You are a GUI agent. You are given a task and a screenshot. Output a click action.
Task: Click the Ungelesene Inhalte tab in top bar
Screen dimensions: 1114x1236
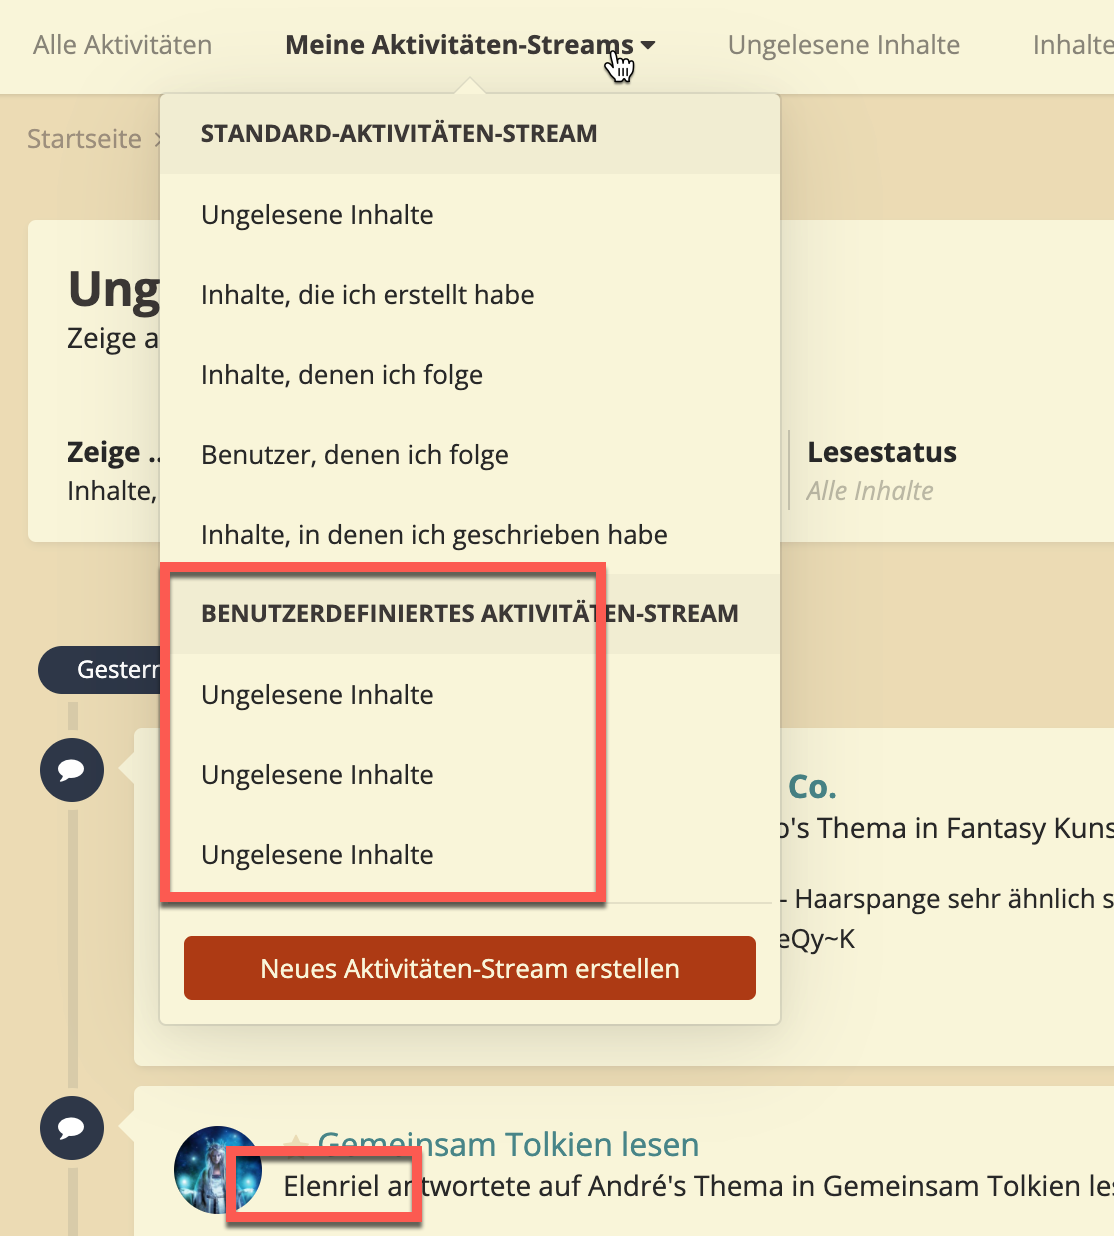pyautogui.click(x=843, y=45)
